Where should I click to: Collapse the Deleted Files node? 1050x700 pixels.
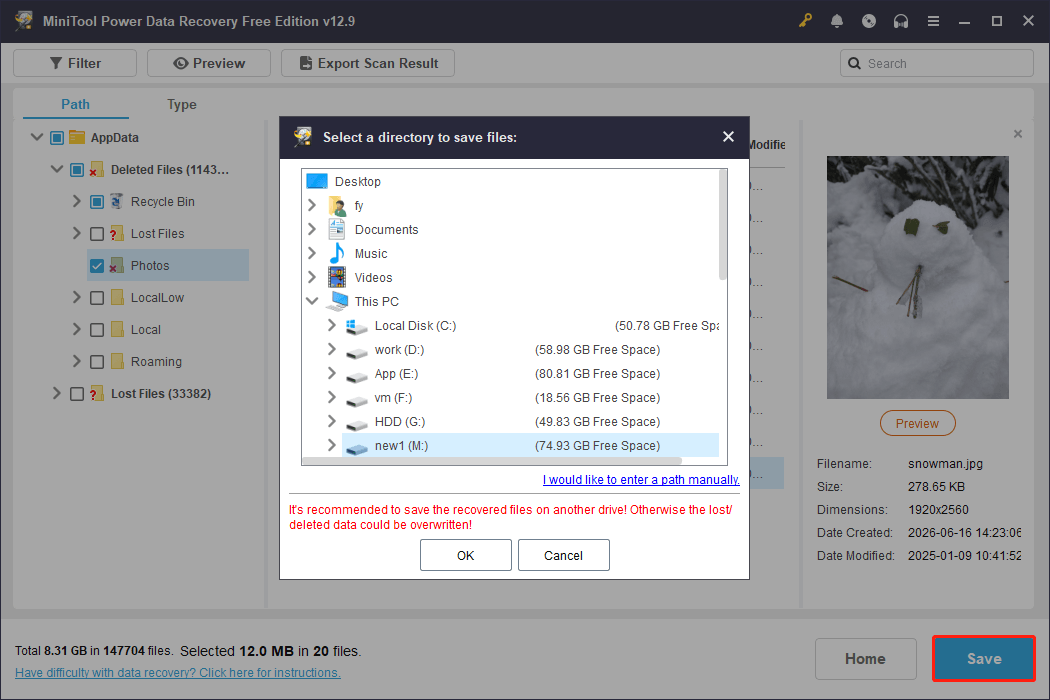pyautogui.click(x=57, y=169)
